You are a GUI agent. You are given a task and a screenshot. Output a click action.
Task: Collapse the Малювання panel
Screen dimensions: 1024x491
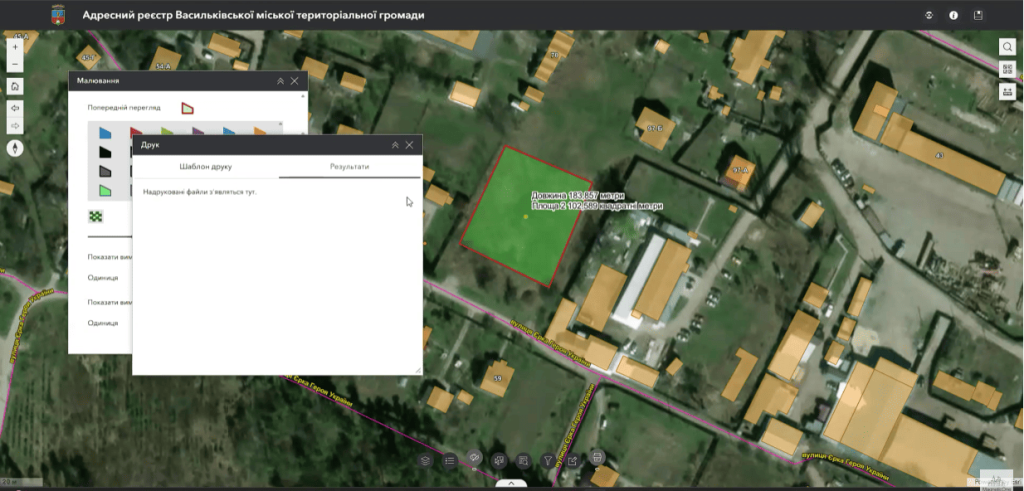(281, 81)
